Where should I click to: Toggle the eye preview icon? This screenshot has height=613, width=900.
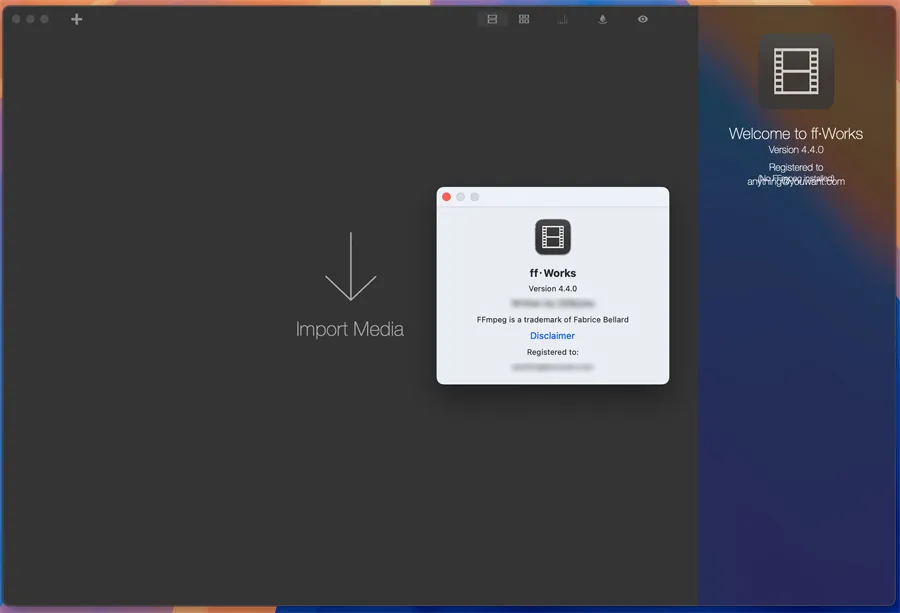point(643,19)
